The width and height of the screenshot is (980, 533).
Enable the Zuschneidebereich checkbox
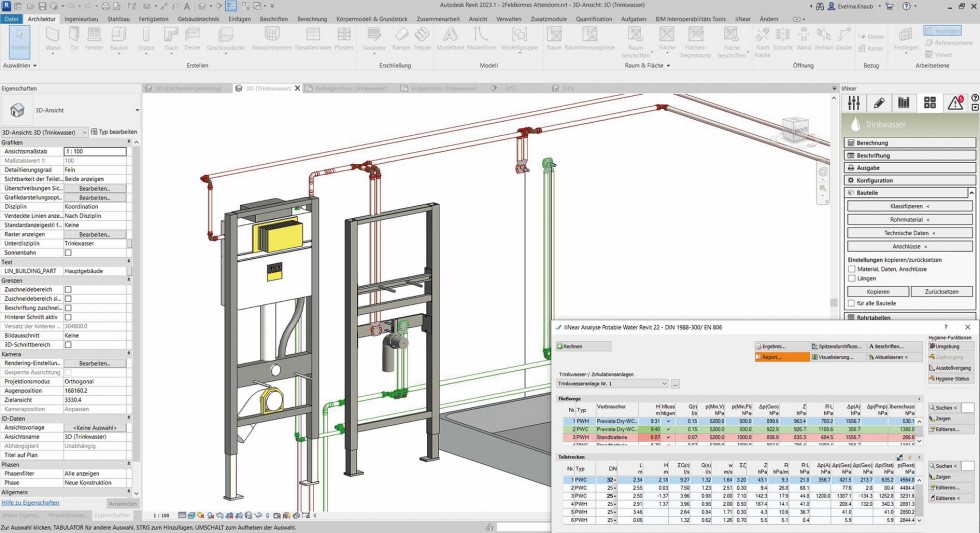click(x=68, y=289)
